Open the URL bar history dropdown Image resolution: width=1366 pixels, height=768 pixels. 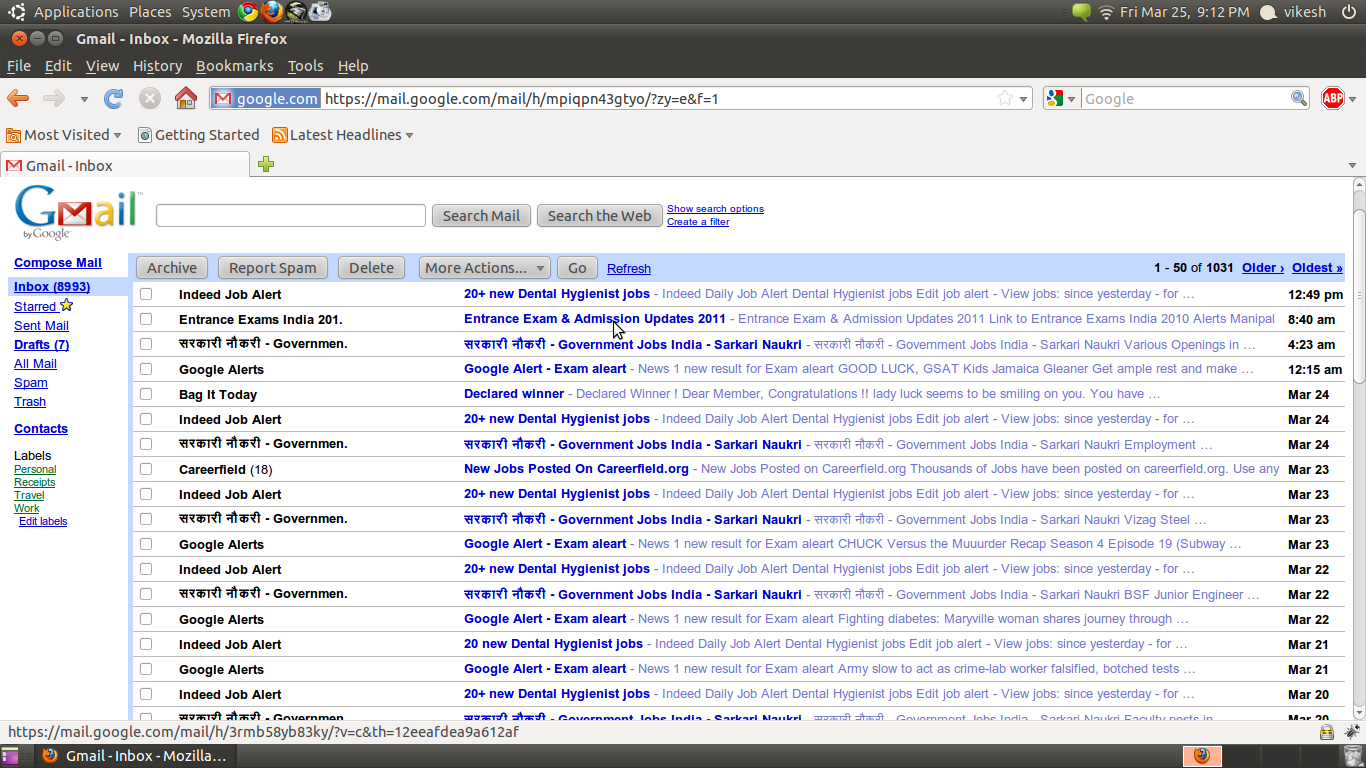pos(1023,99)
